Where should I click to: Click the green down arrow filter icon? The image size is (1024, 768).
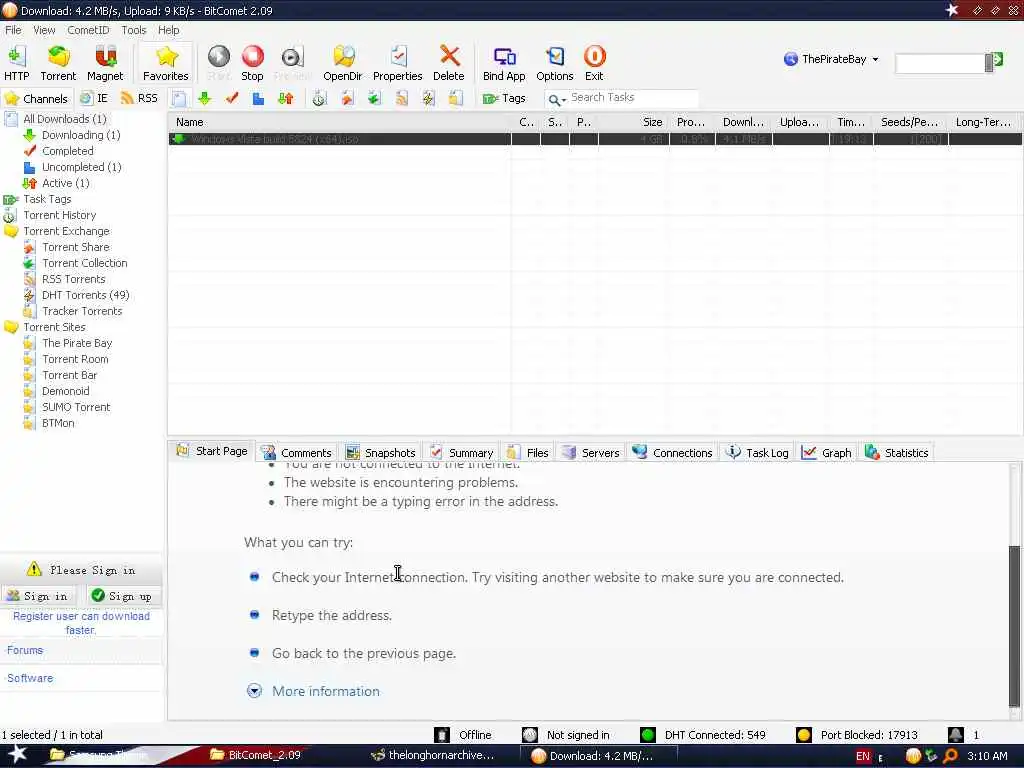pos(204,99)
